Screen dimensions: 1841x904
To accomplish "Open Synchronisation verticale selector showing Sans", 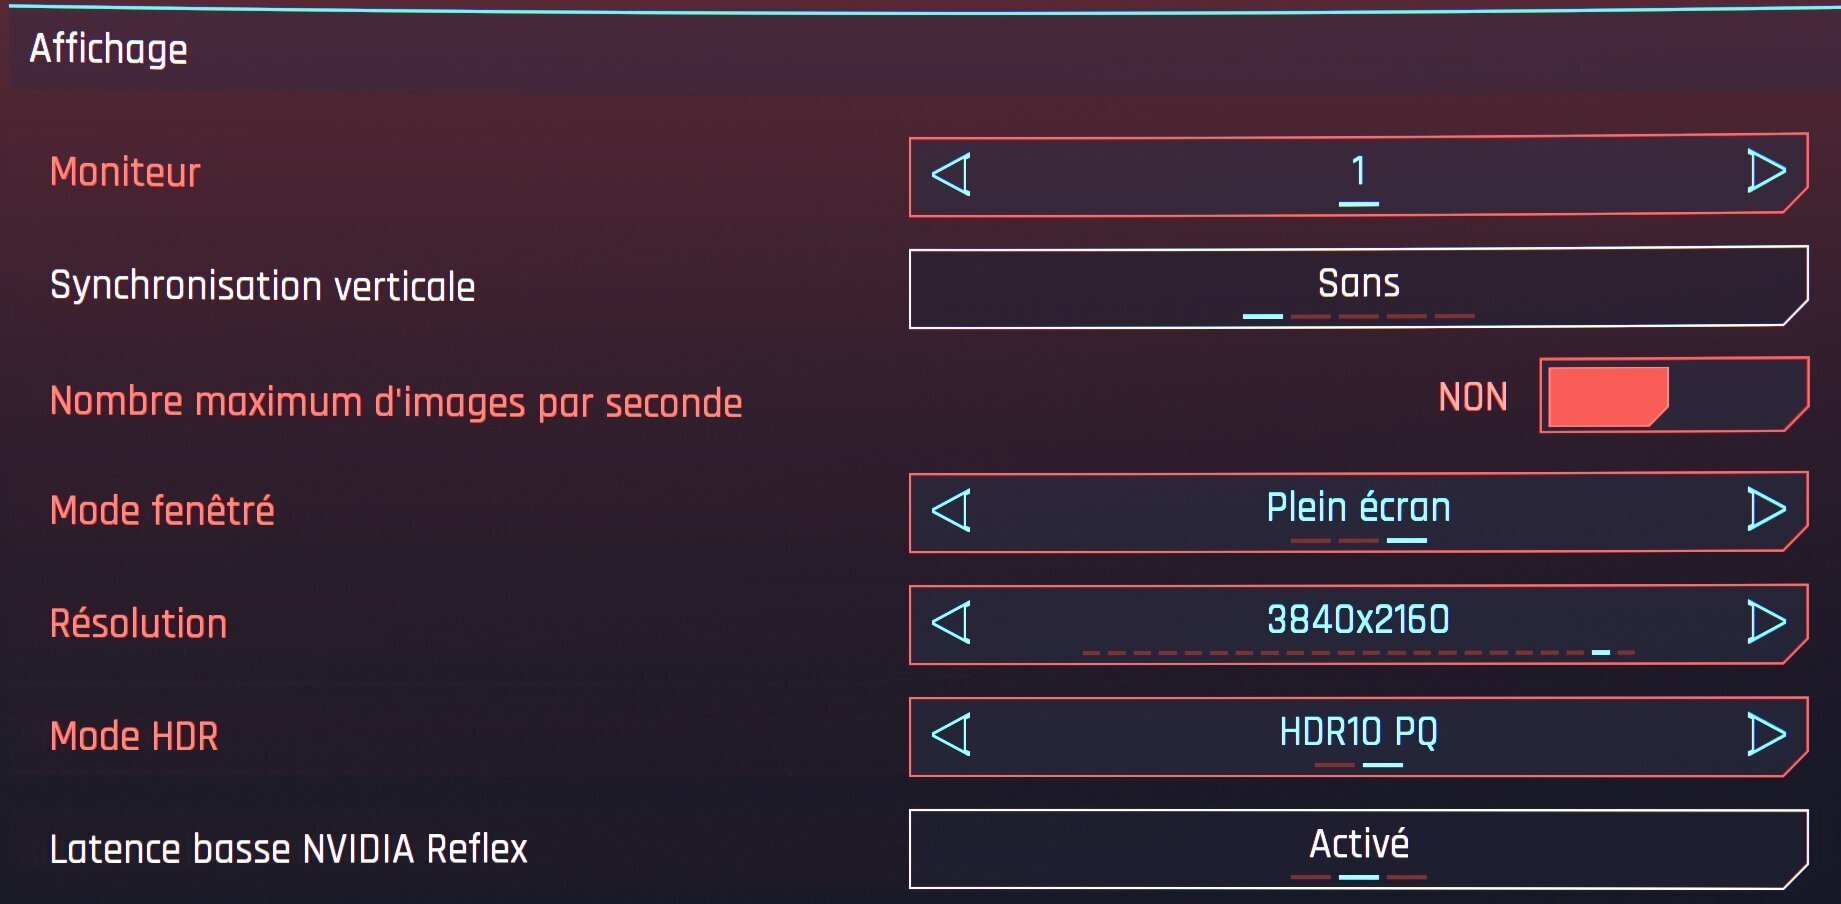I will pos(1358,286).
